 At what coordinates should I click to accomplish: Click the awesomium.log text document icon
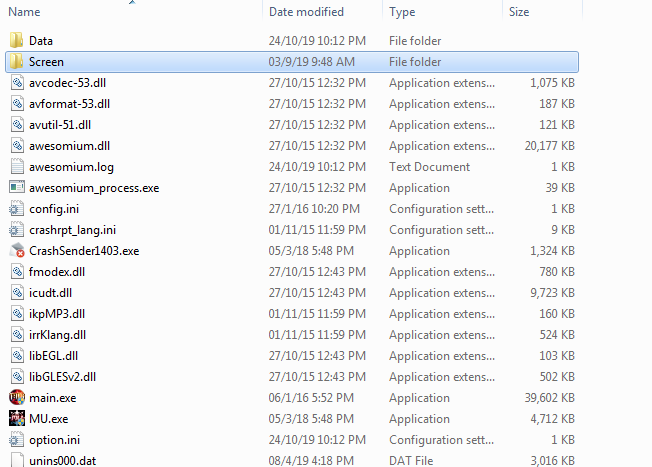tap(16, 167)
